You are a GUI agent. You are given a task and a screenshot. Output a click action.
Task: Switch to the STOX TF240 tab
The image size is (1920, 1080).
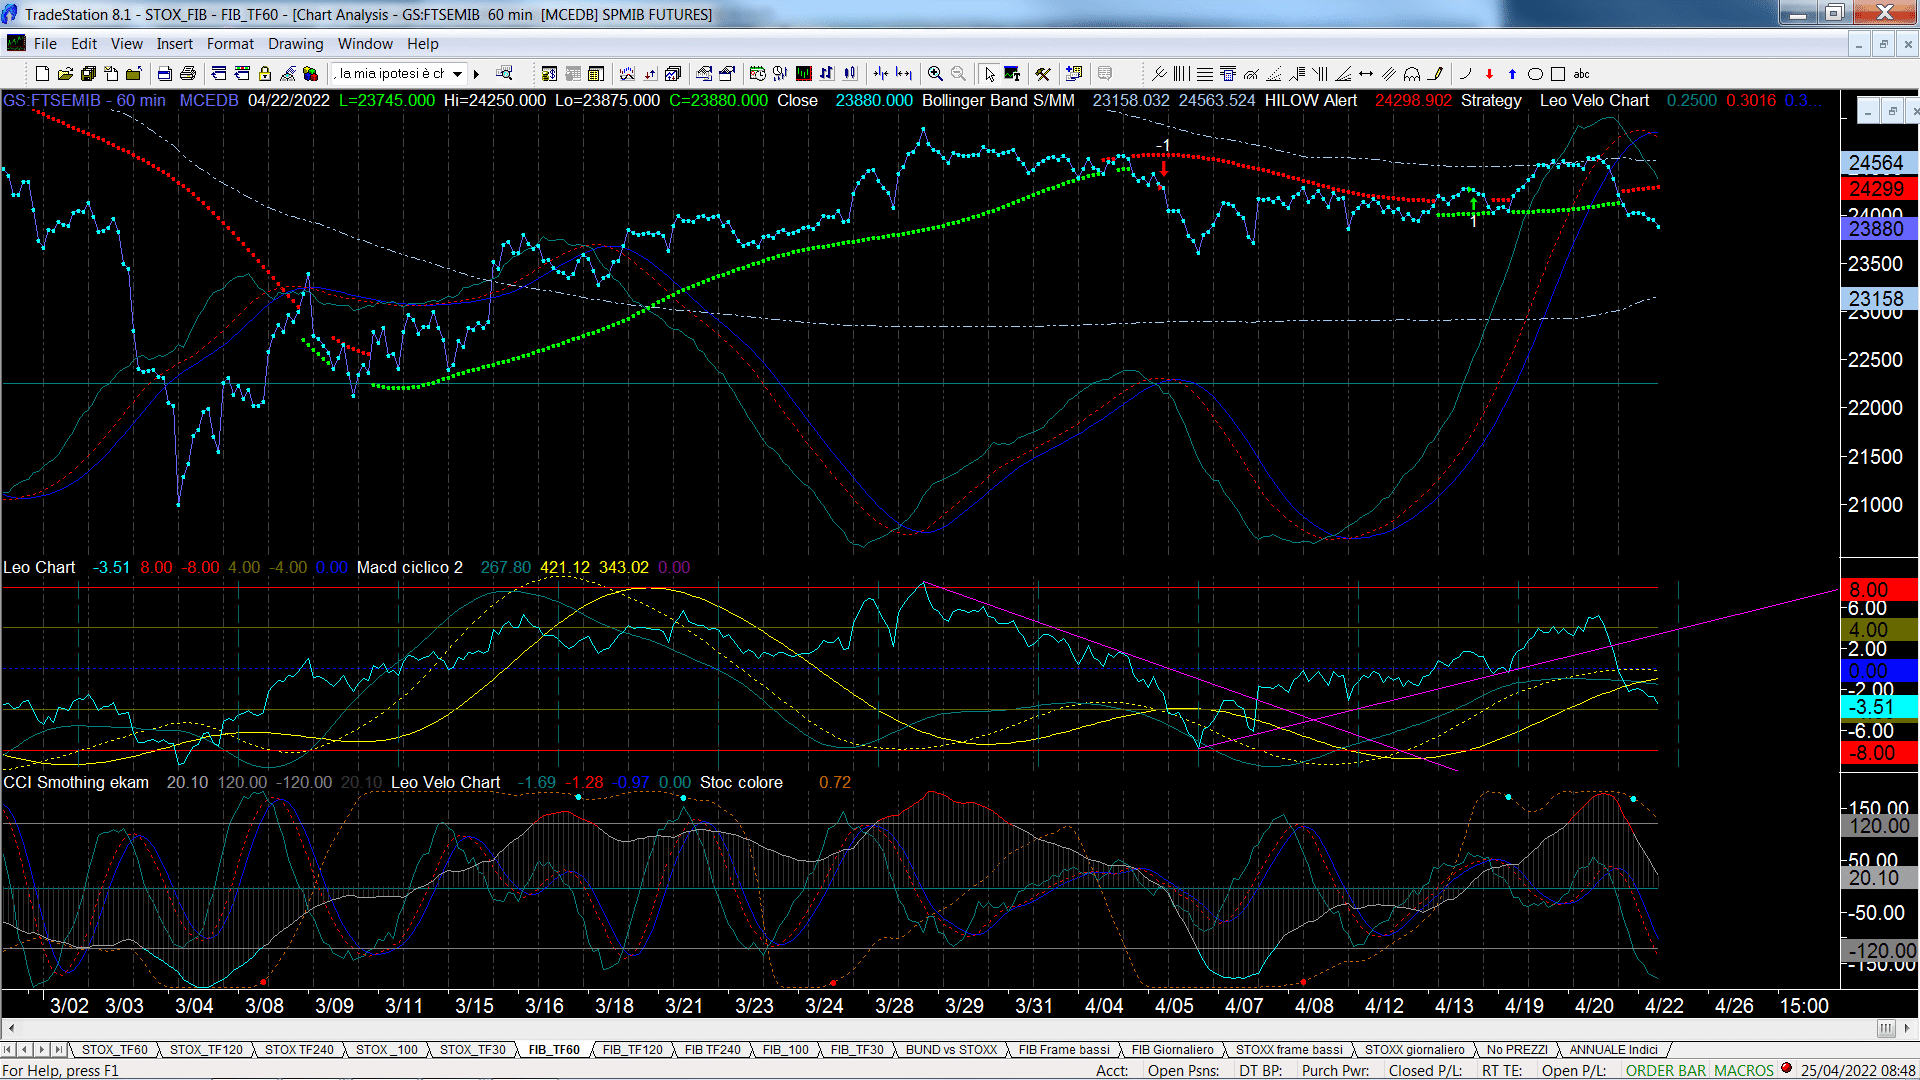299,1050
